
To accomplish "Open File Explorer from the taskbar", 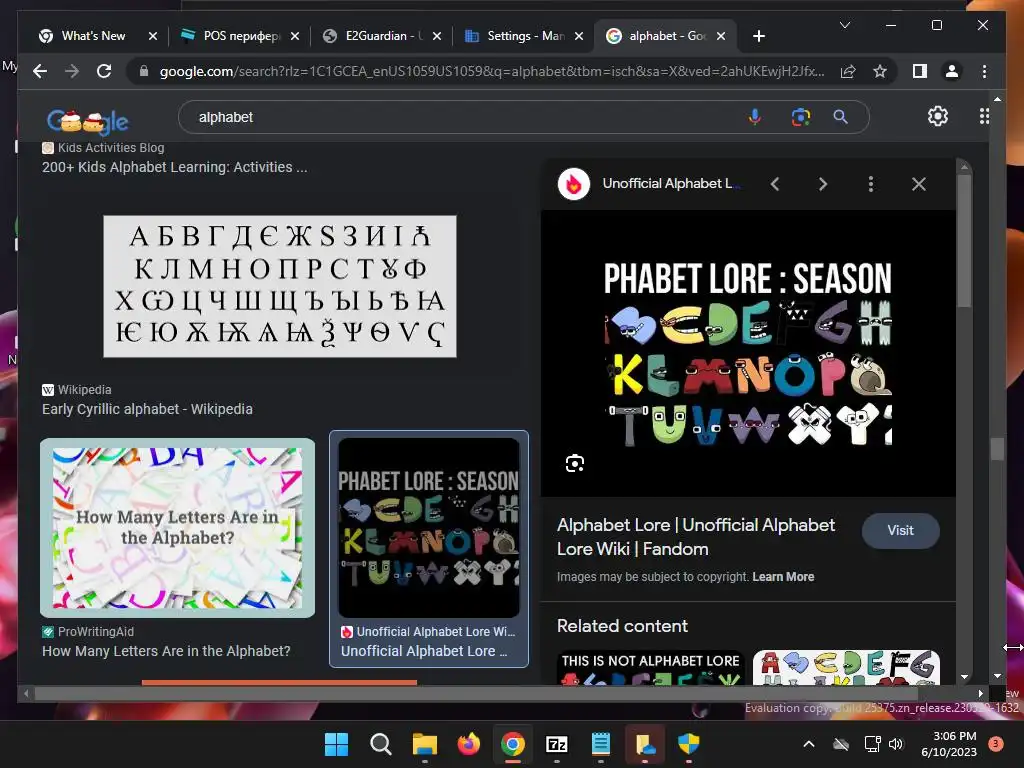I will click(x=424, y=744).
